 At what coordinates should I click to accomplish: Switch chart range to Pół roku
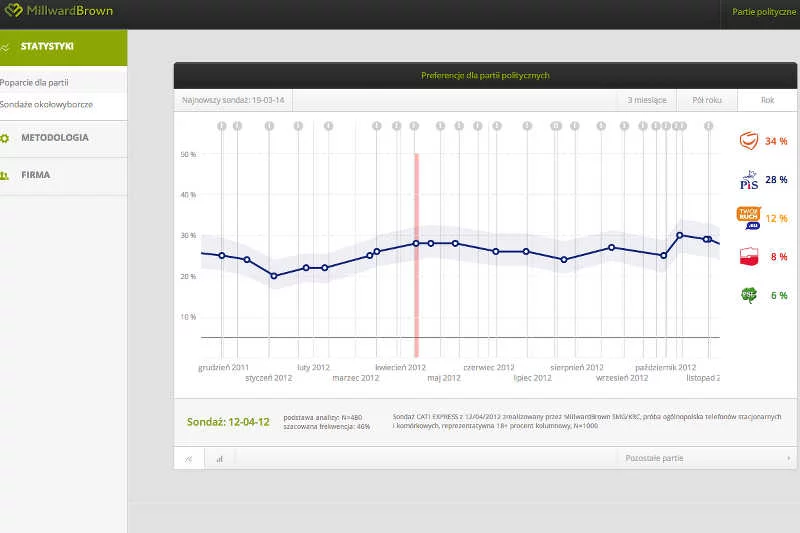tap(707, 100)
